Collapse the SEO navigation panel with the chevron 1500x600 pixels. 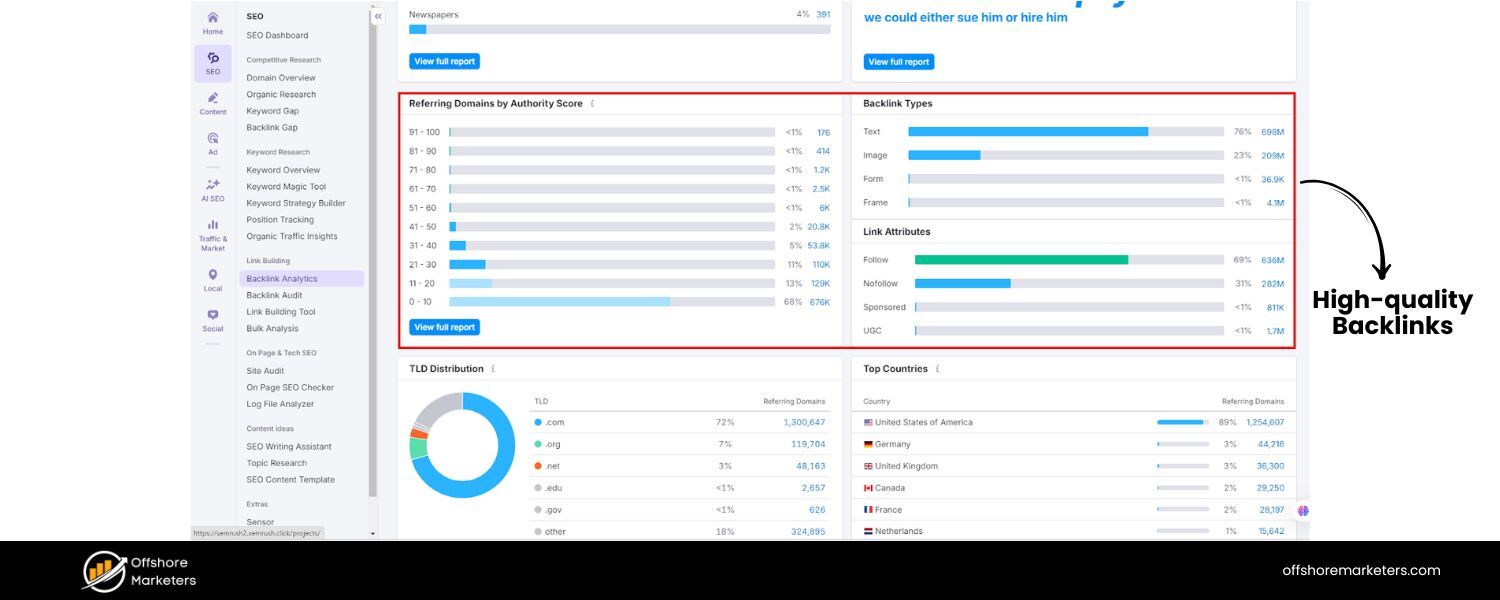378,16
